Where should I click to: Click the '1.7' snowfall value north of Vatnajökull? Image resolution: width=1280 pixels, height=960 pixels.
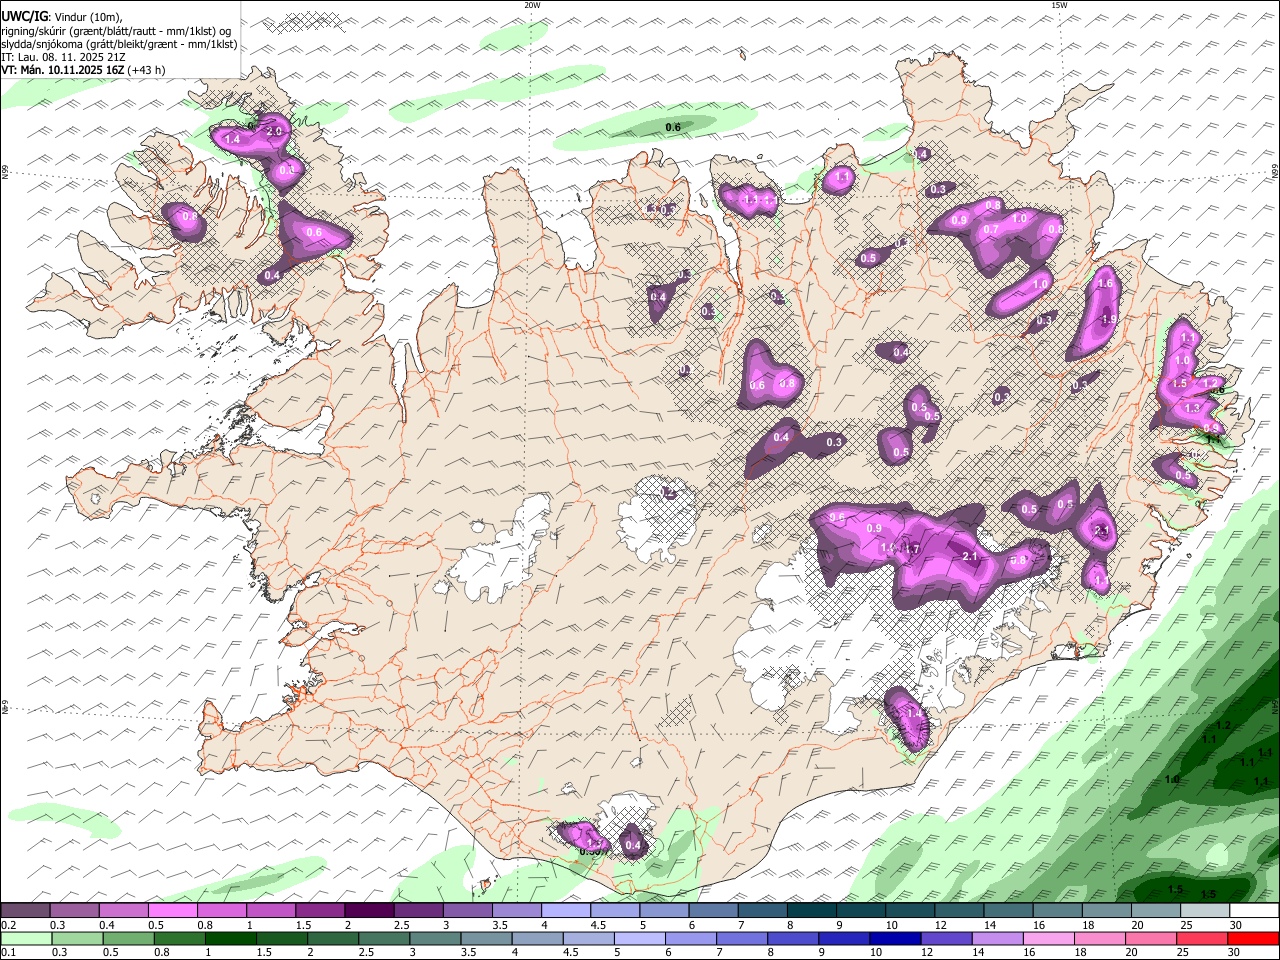point(912,550)
